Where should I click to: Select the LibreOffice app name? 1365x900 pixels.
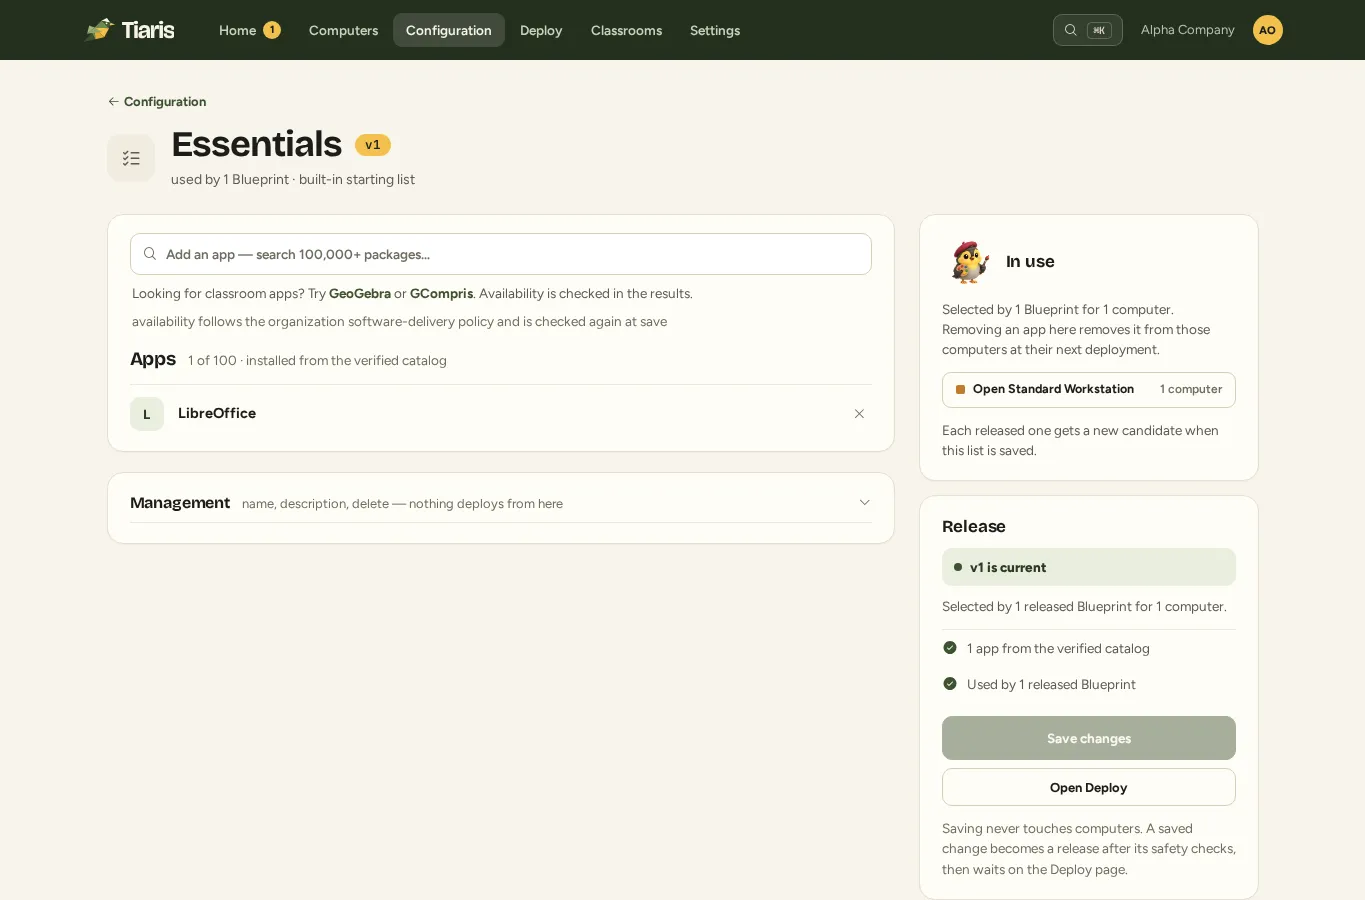(217, 413)
